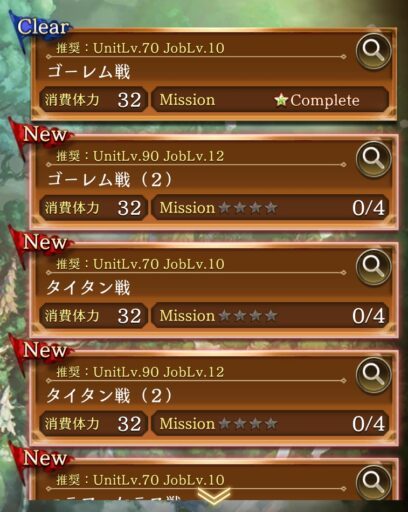Viewport: 408px width, 512px height.
Task: Open details magnifier for ゴーレム戦 quest
Action: click(x=373, y=51)
